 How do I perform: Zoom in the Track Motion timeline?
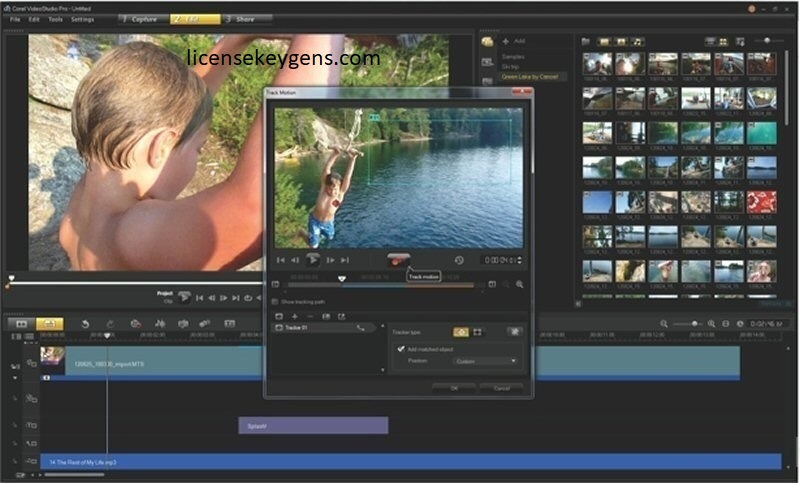coord(519,284)
